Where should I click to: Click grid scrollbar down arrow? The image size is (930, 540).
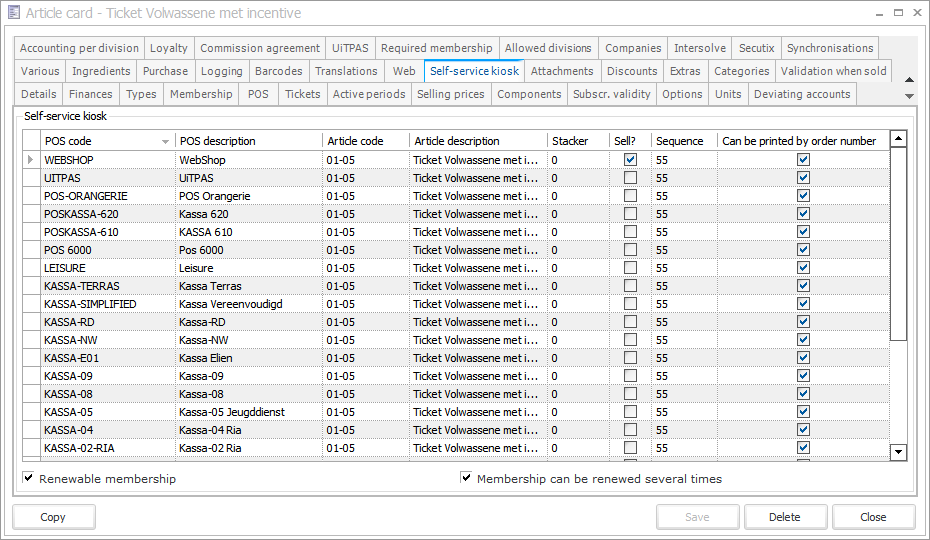898,452
